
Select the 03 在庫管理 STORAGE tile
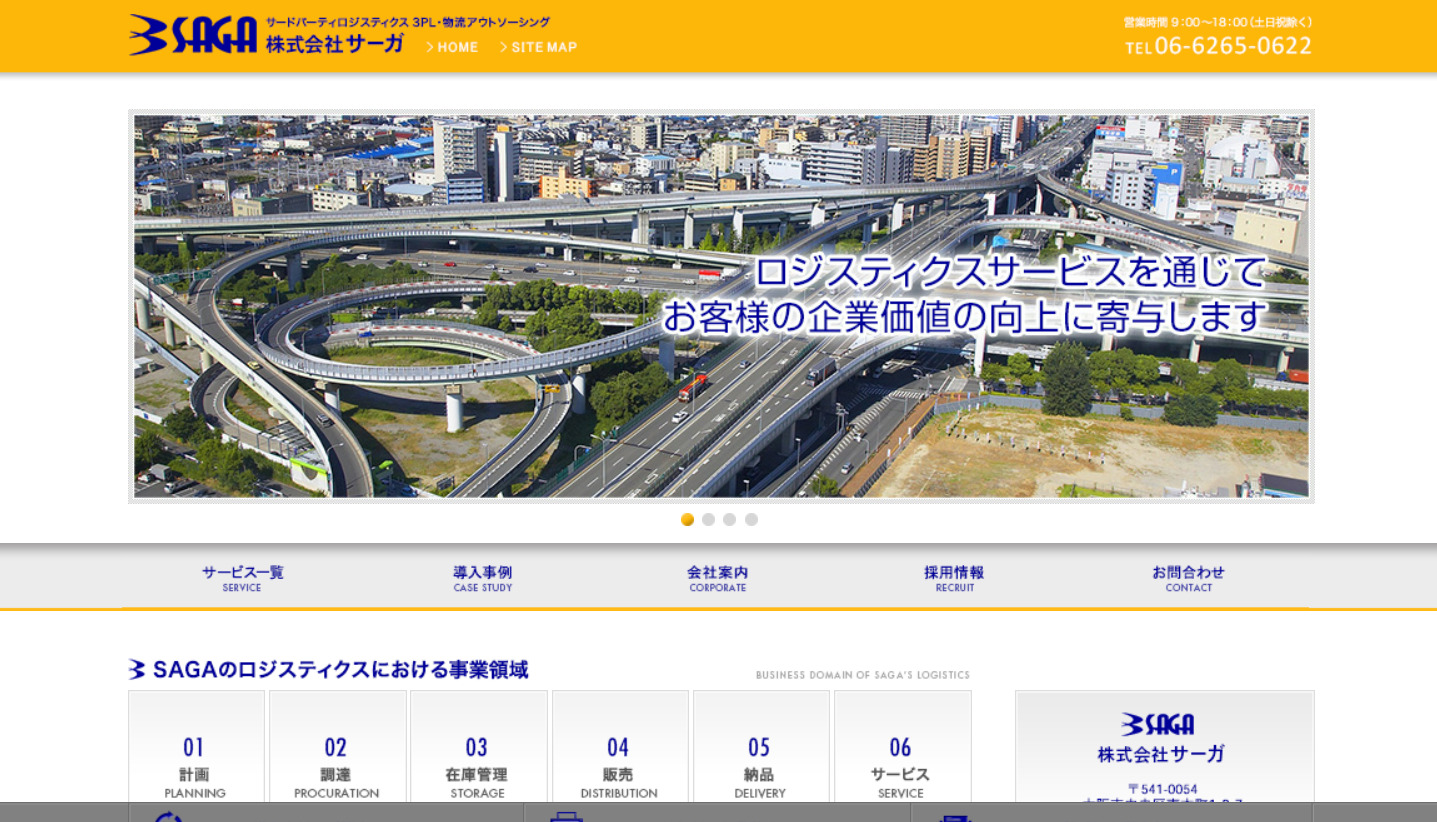[x=478, y=746]
